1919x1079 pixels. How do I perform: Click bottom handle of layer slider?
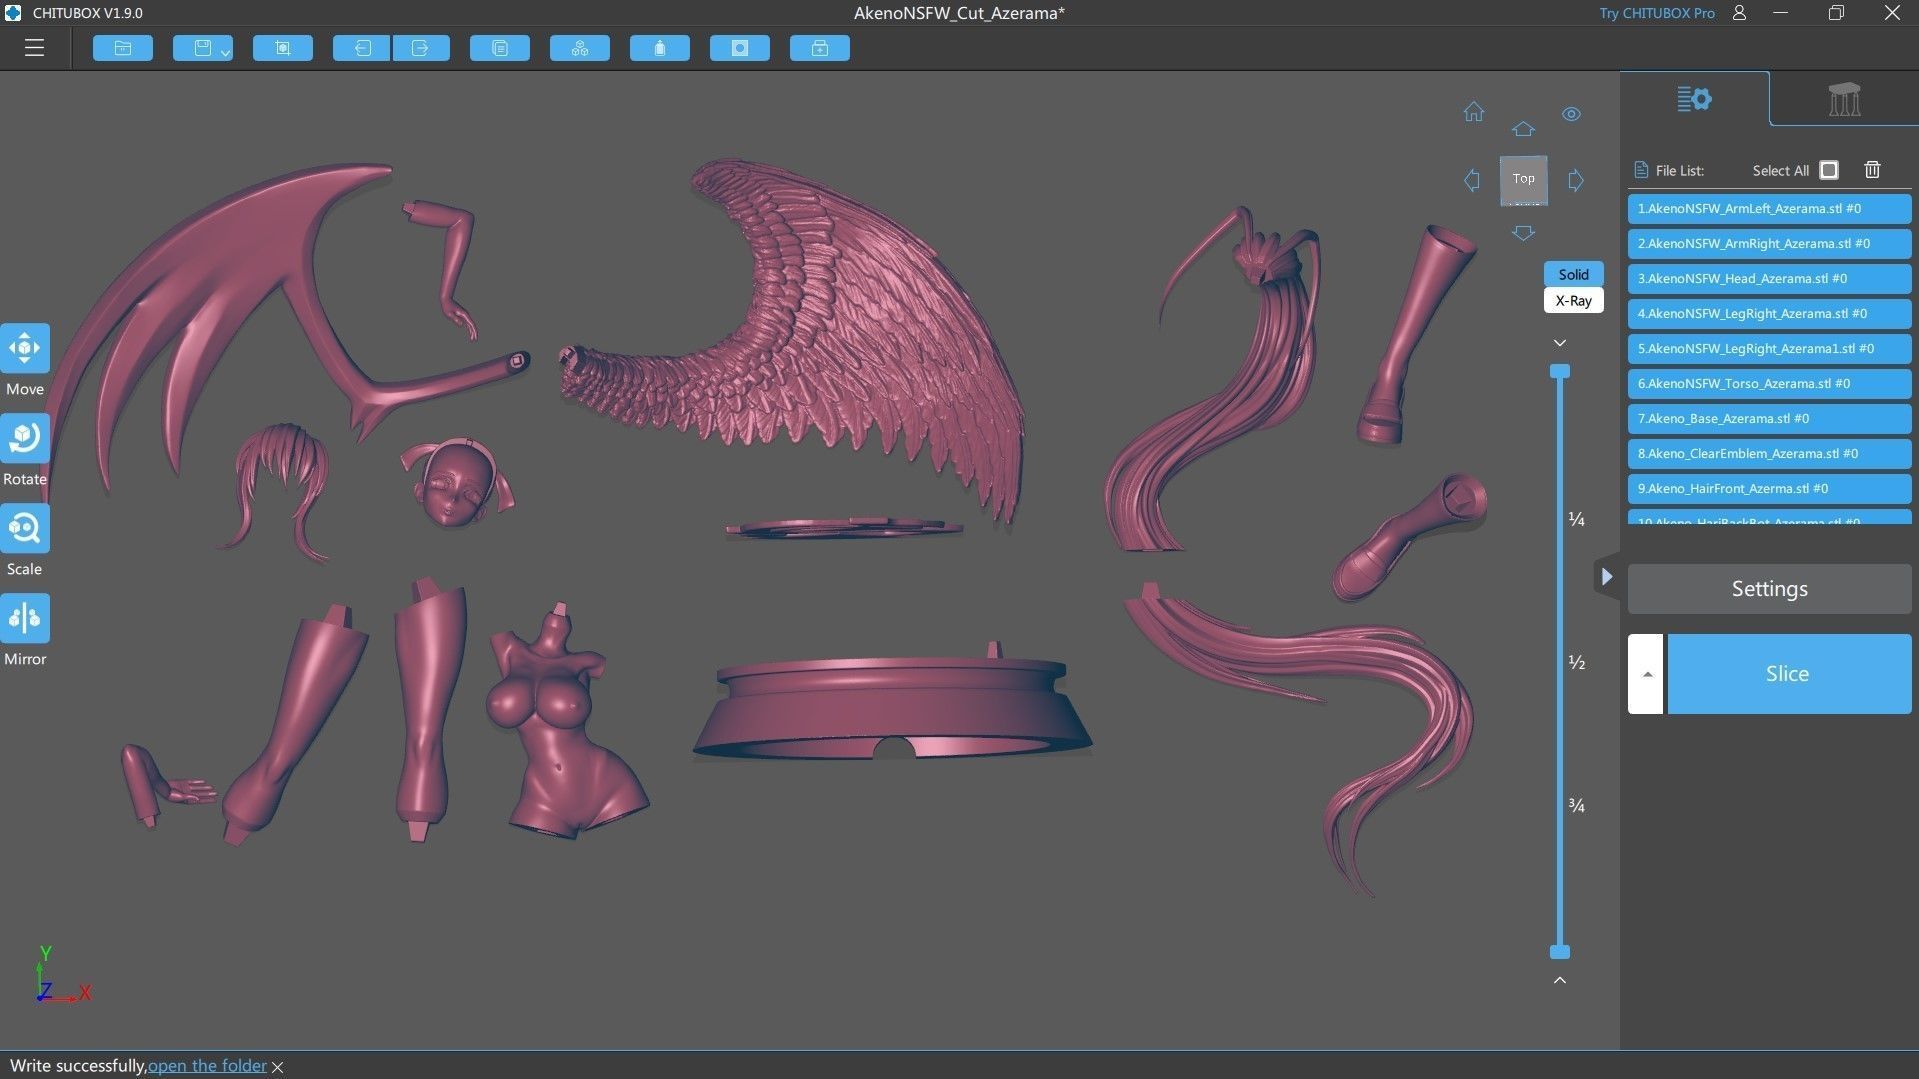click(1560, 952)
